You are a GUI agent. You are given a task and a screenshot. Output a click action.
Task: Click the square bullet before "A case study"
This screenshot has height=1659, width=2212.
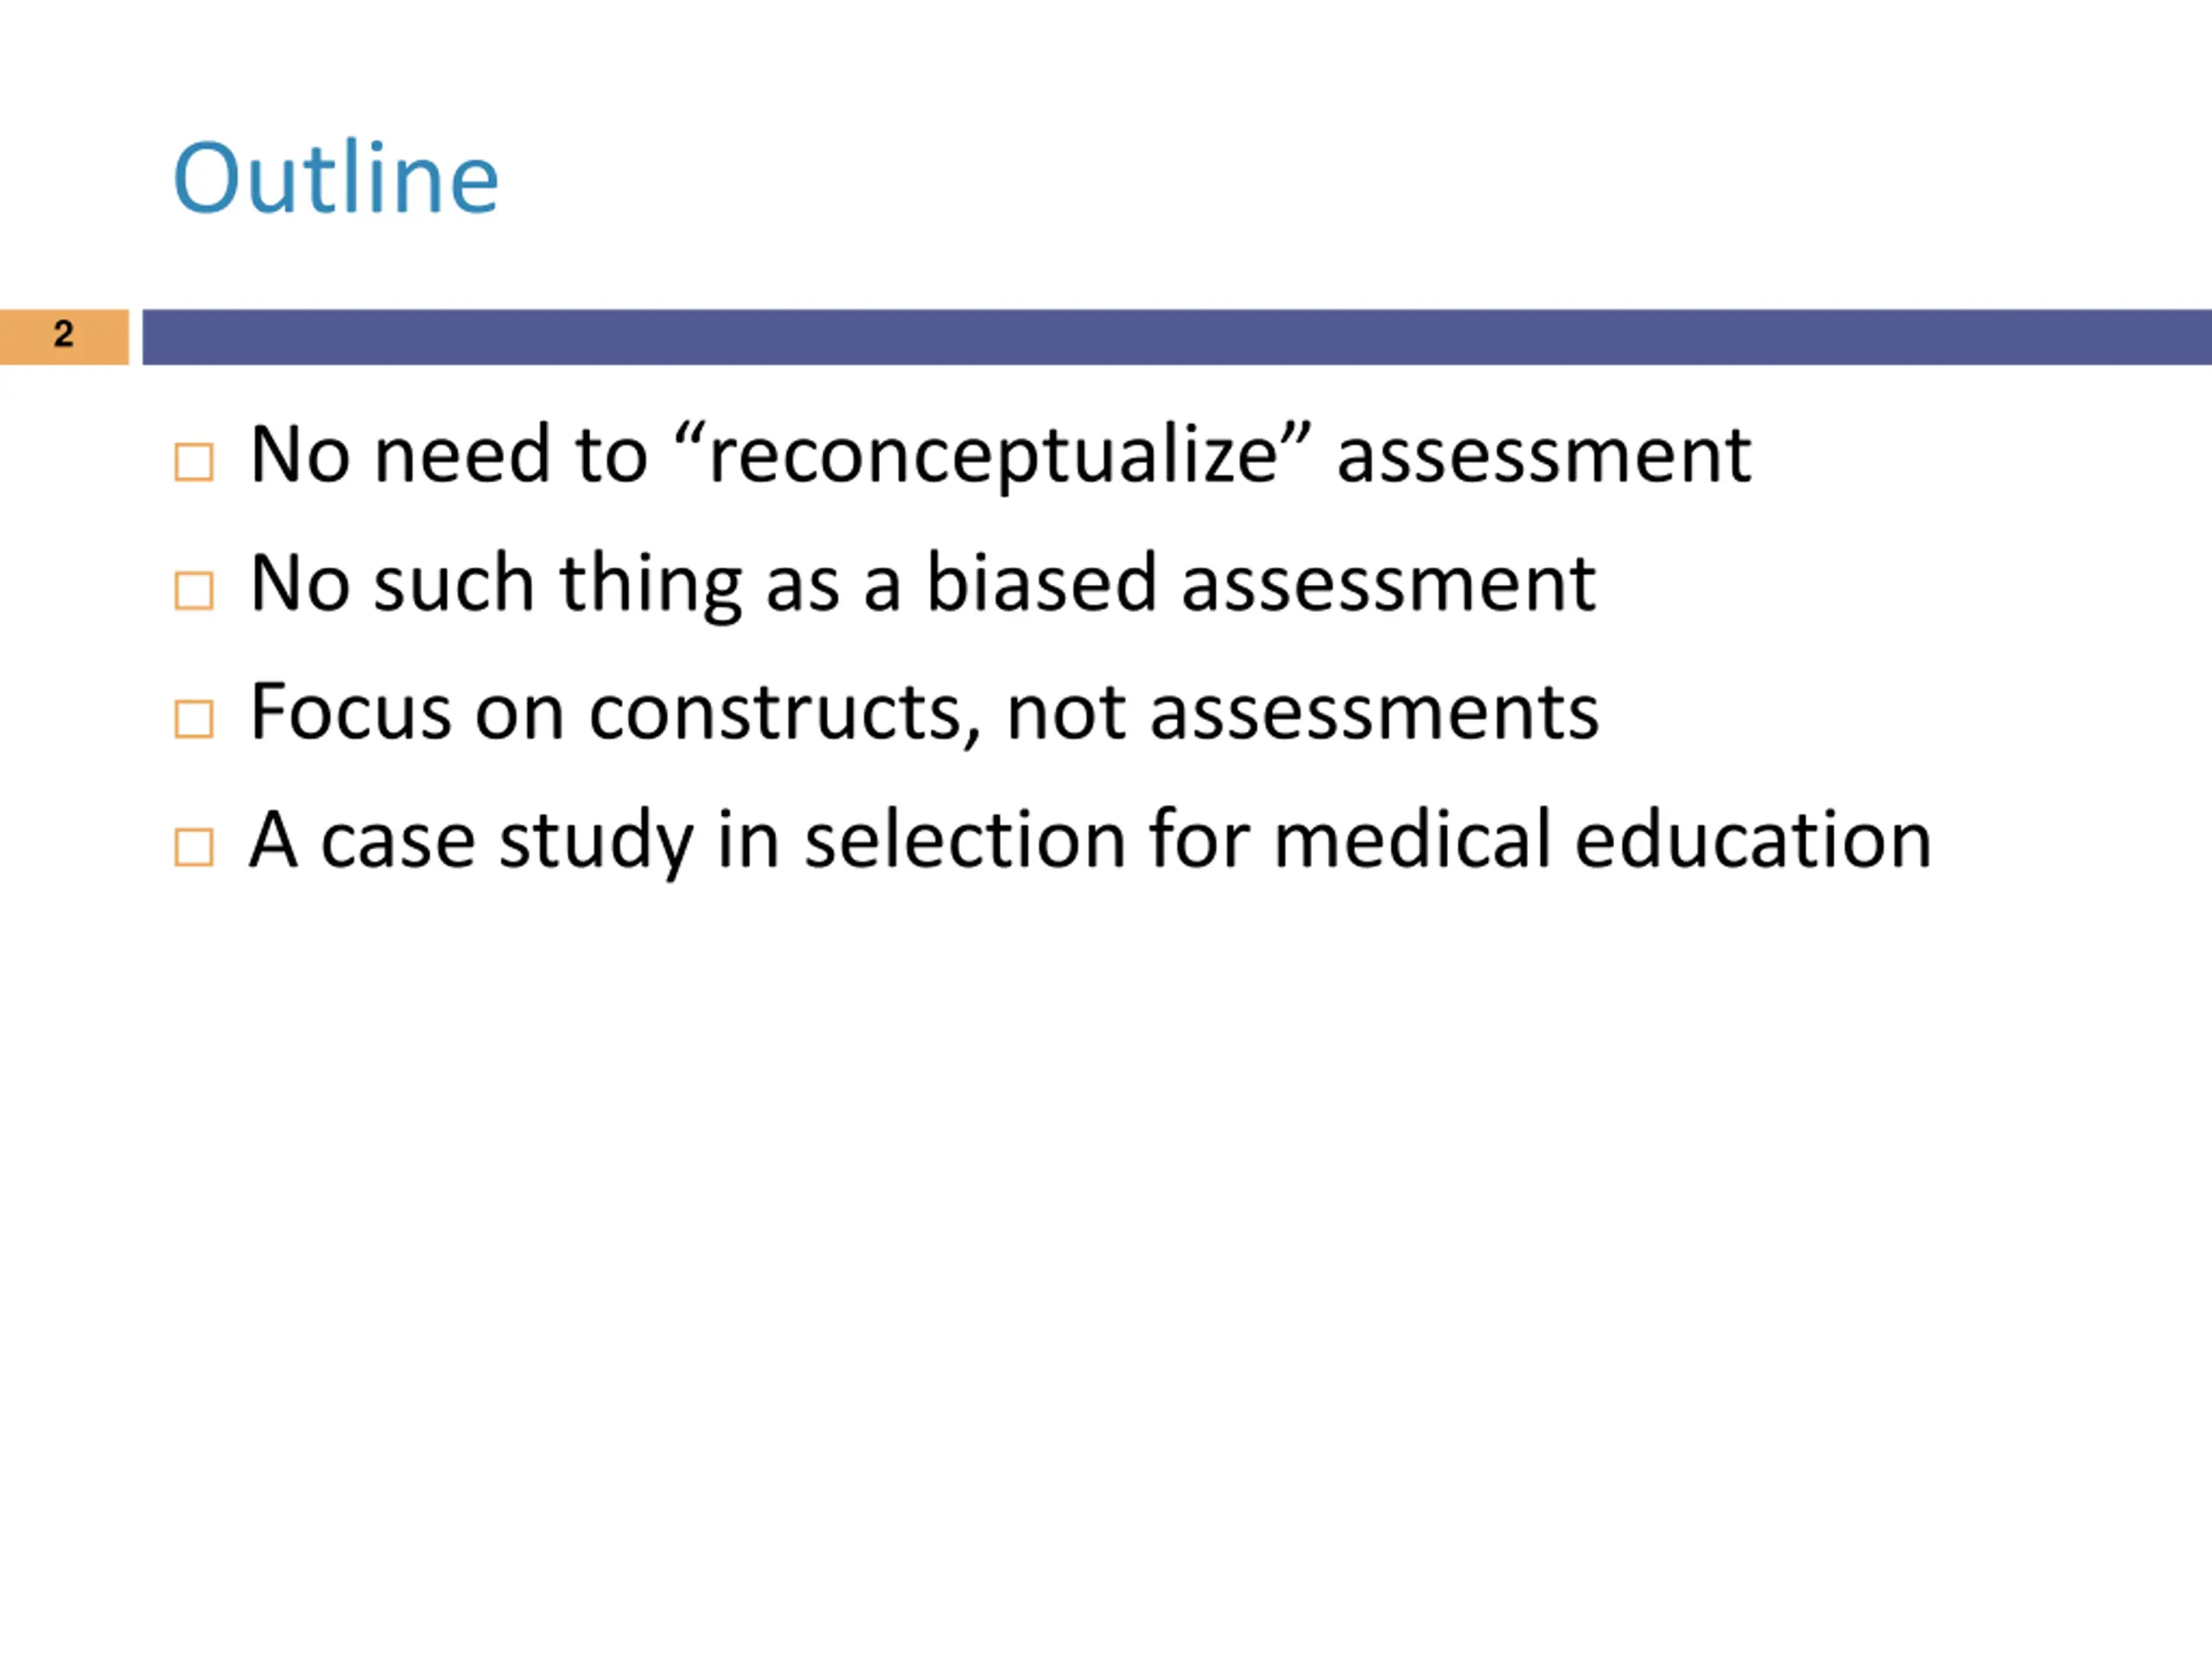click(193, 846)
